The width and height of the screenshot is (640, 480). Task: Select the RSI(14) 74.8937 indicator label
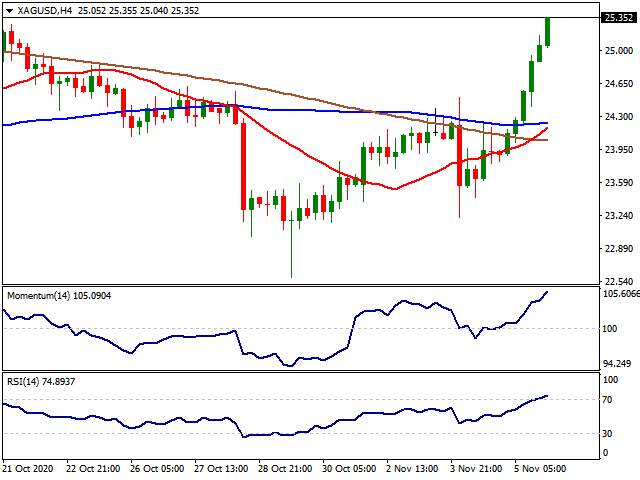41,382
